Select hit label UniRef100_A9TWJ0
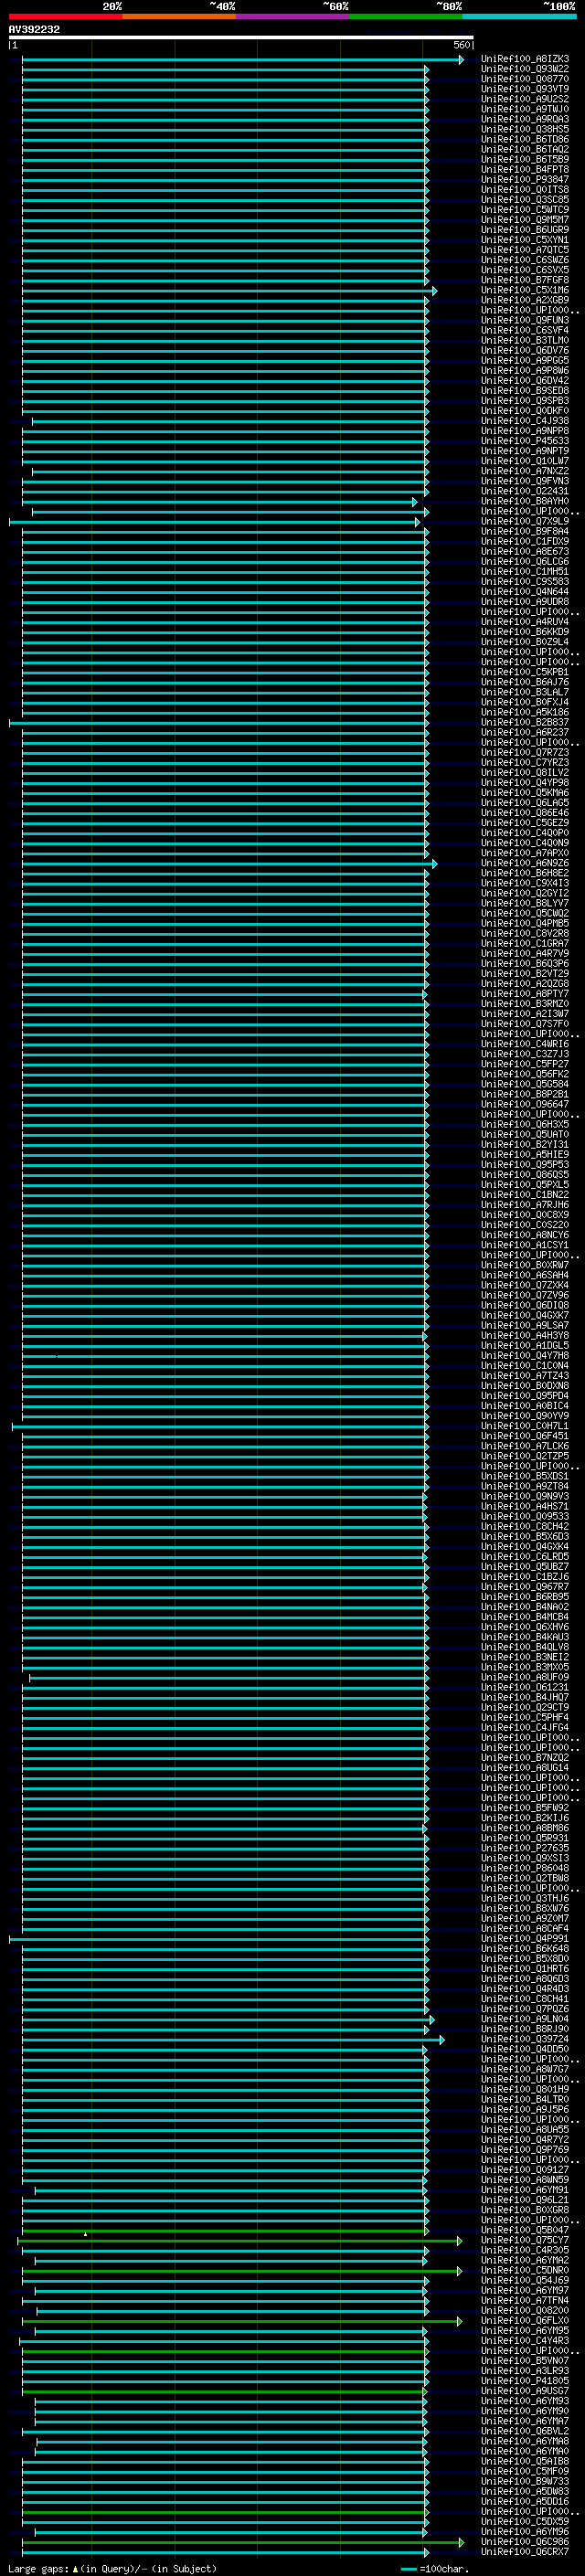 (x=525, y=109)
